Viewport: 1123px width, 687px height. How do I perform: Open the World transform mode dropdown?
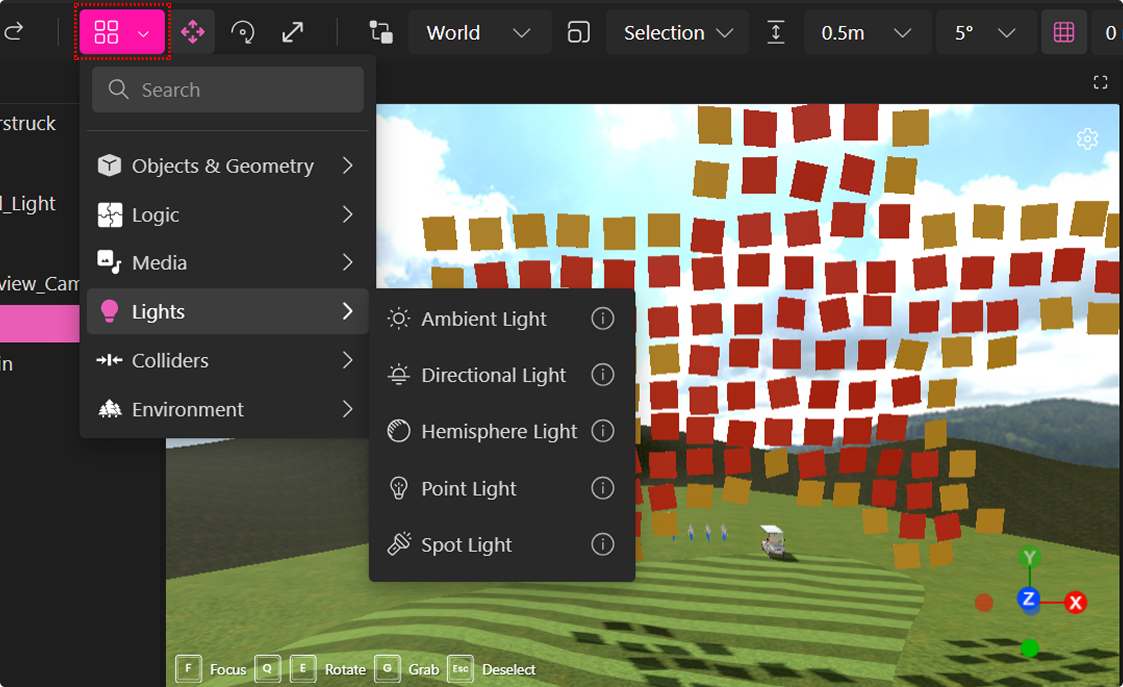(x=479, y=31)
